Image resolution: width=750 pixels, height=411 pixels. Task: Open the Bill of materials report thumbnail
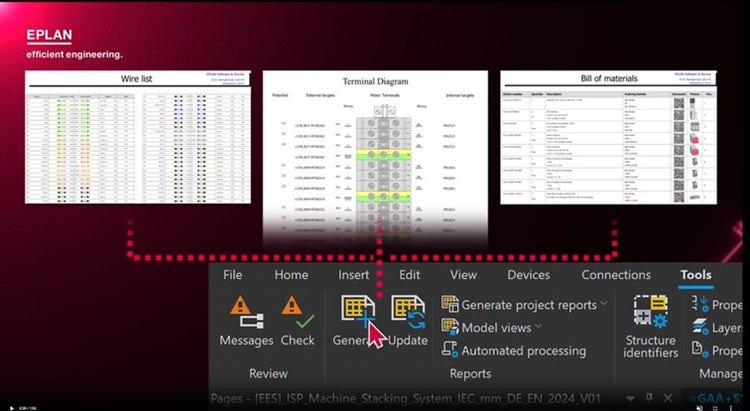tap(608, 137)
